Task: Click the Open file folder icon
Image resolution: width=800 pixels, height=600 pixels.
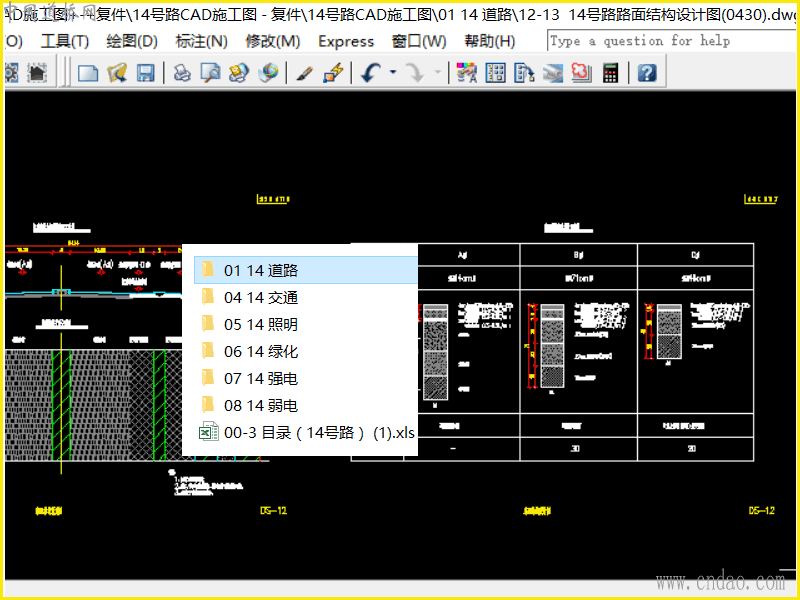Action: click(x=117, y=73)
